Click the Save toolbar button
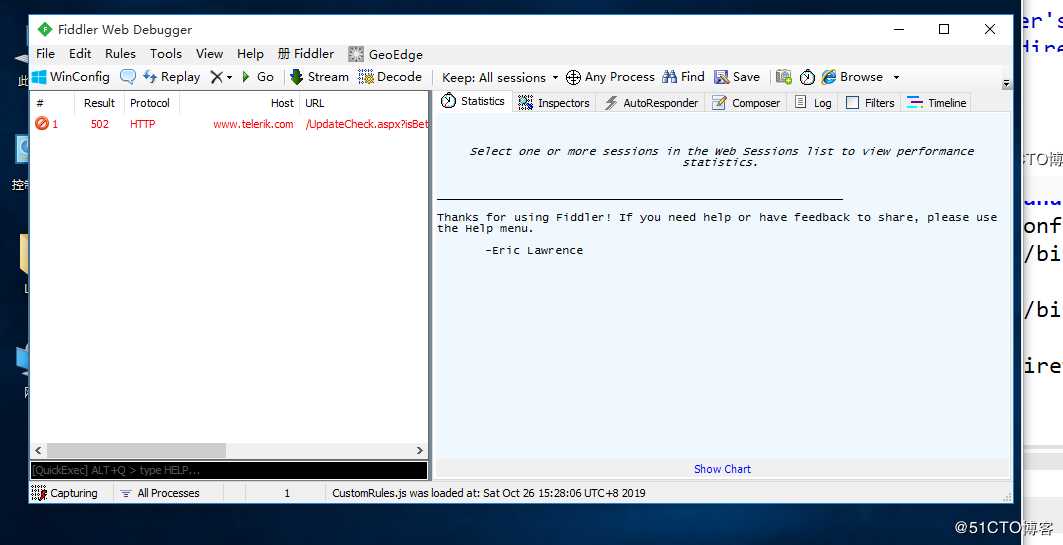The height and width of the screenshot is (545, 1063). (x=737, y=77)
